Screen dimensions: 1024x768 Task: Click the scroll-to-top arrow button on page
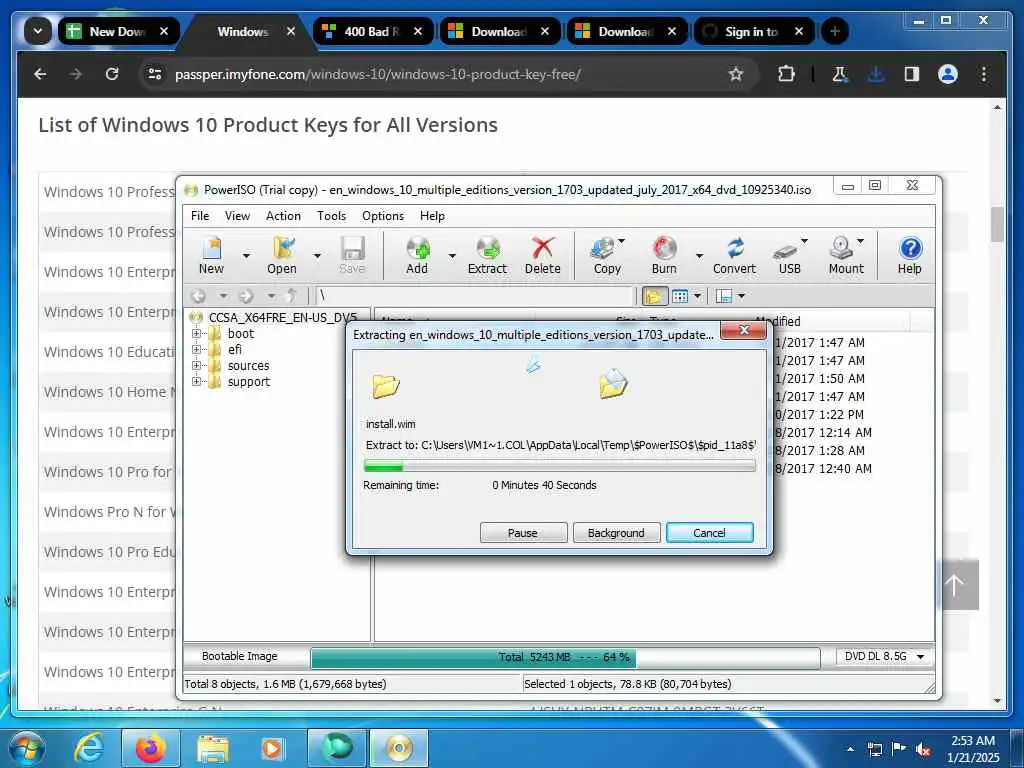point(955,585)
